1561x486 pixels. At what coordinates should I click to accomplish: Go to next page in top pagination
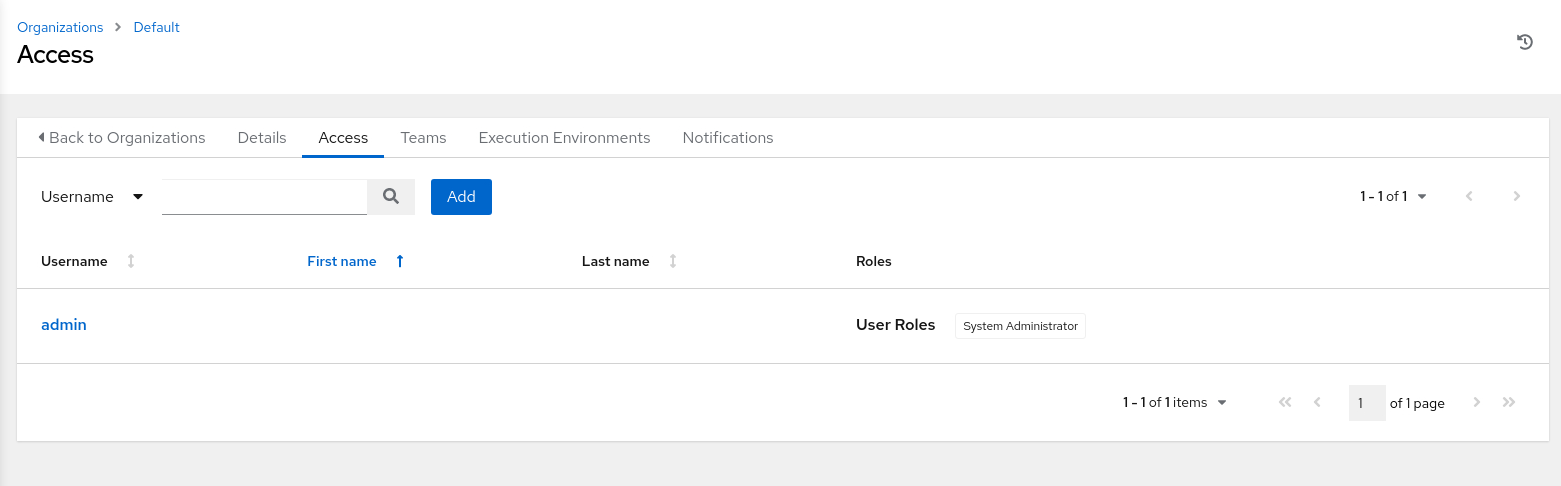click(x=1517, y=196)
